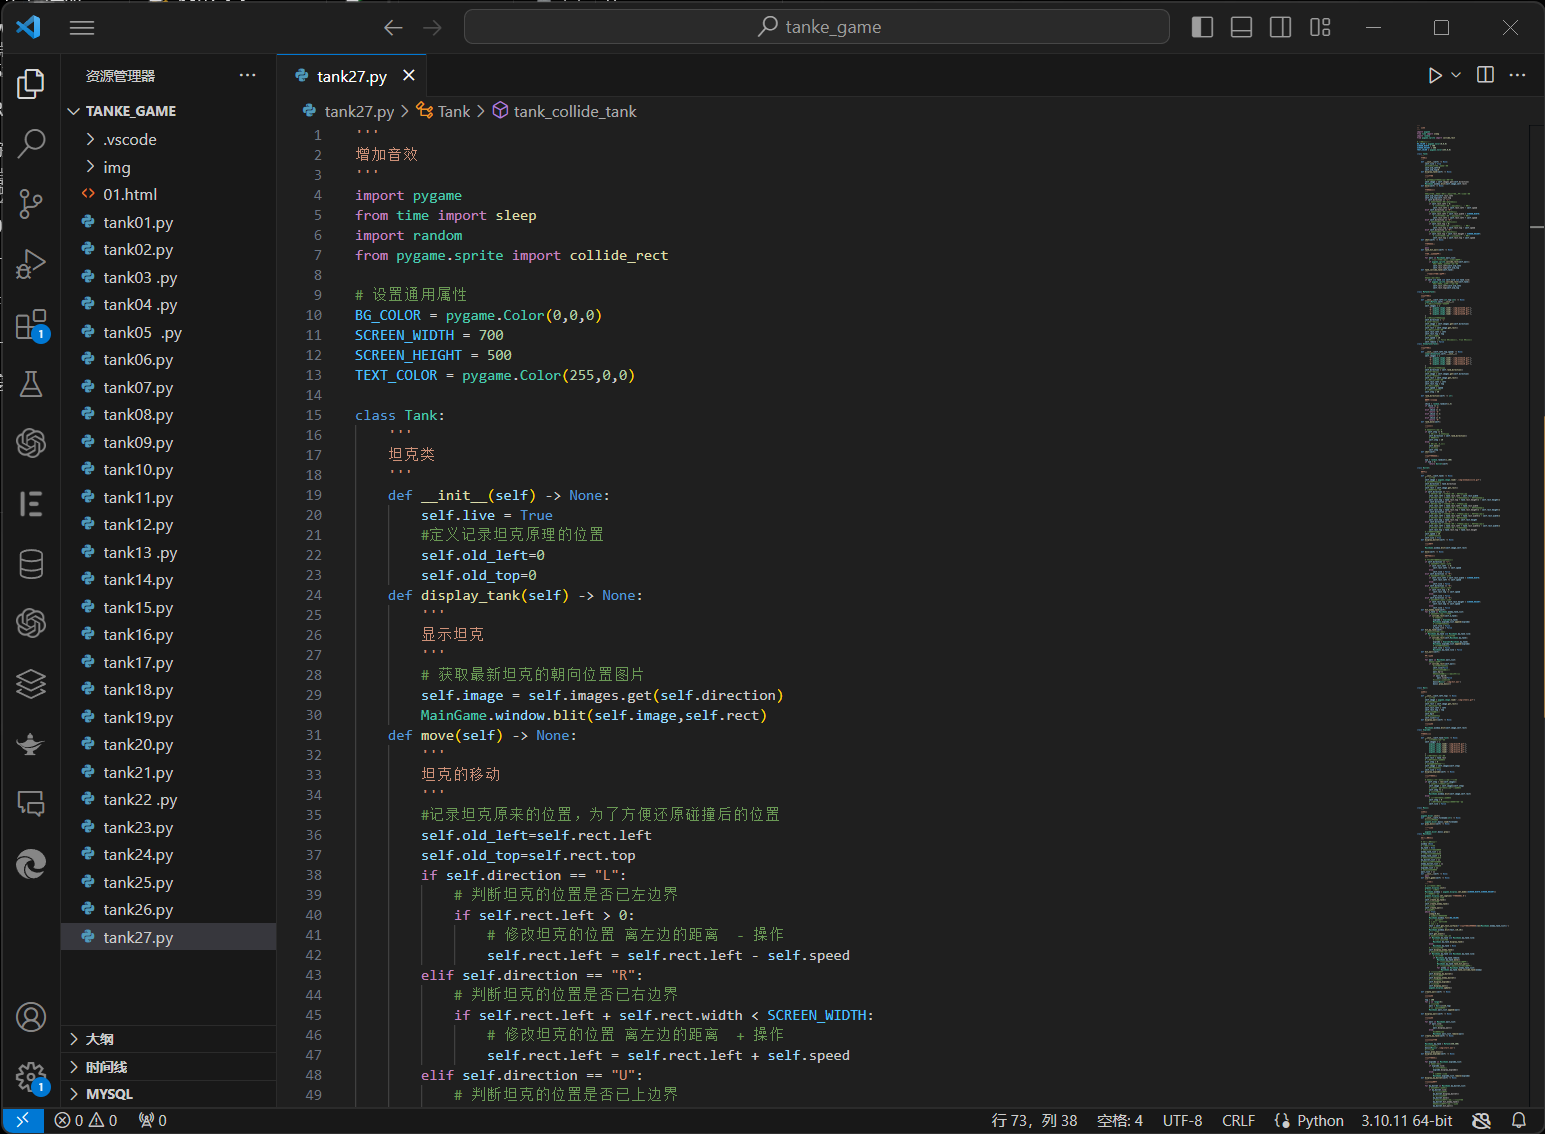Image resolution: width=1545 pixels, height=1134 pixels.
Task: Click line number 19 in the gutter
Action: 314,495
